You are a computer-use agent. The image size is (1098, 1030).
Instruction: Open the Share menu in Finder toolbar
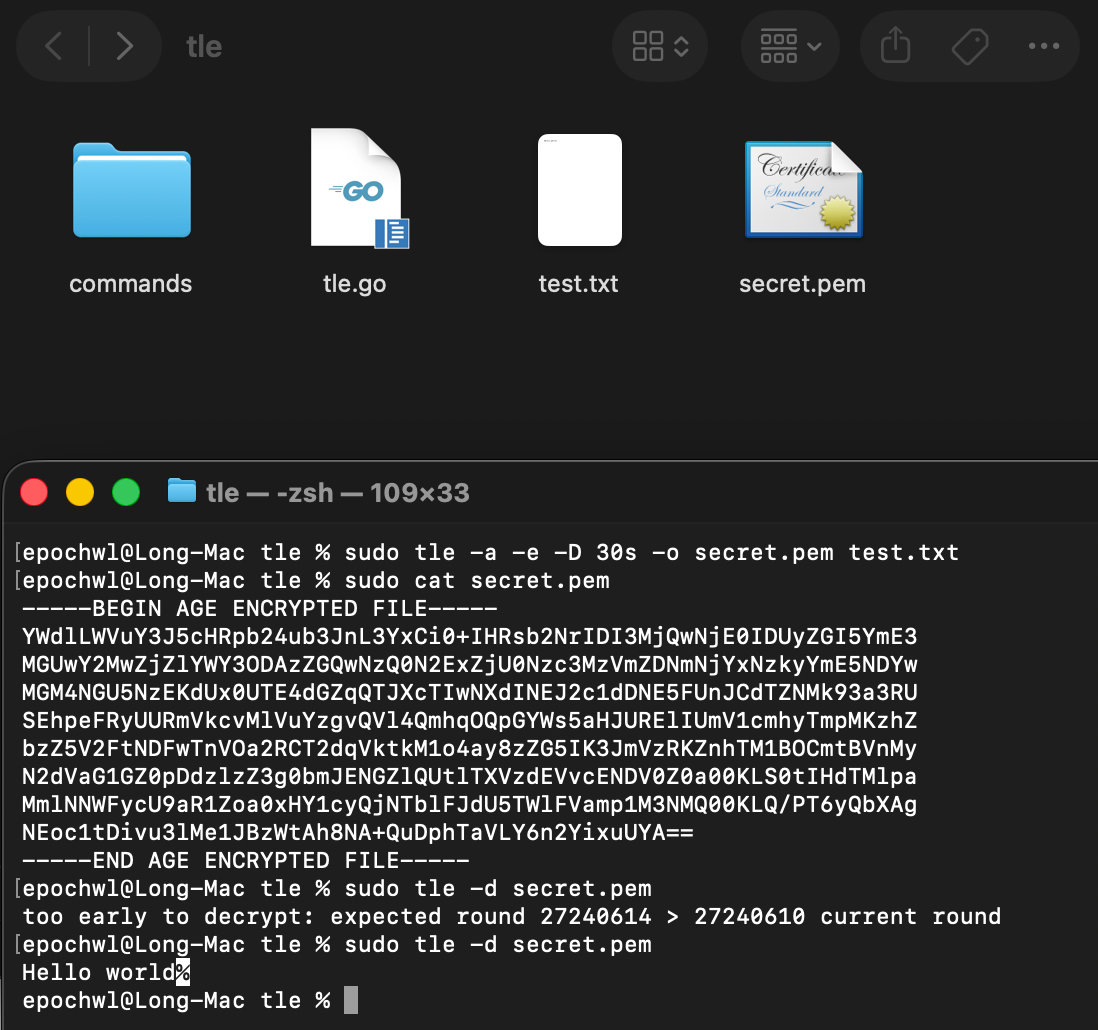tap(895, 46)
